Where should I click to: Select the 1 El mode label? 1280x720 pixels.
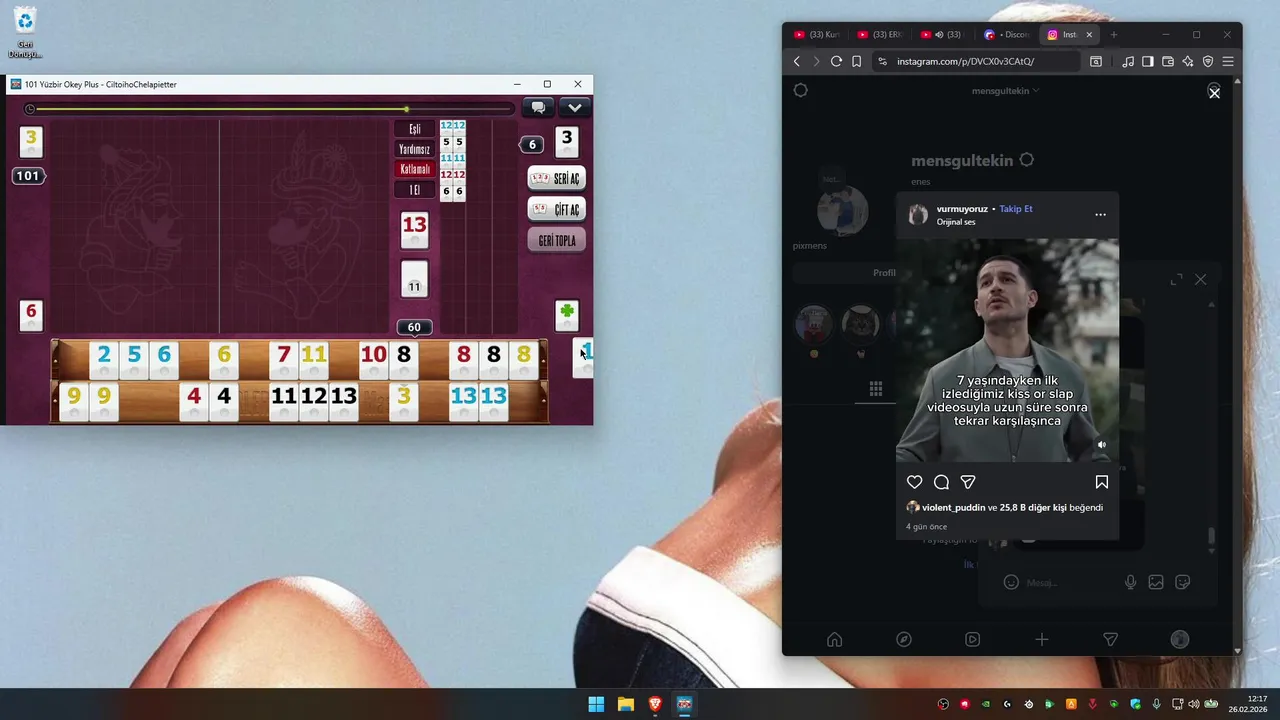415,190
